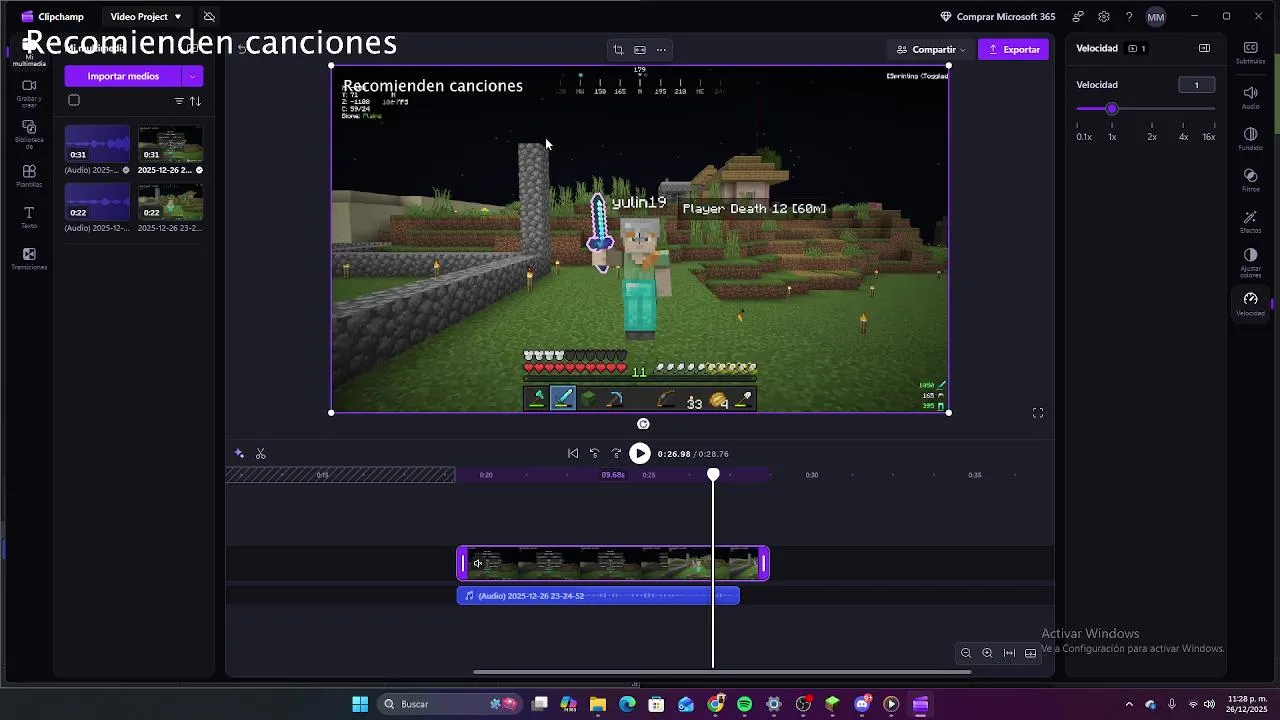Open Clipchamp settings gear

pyautogui.click(x=1104, y=17)
